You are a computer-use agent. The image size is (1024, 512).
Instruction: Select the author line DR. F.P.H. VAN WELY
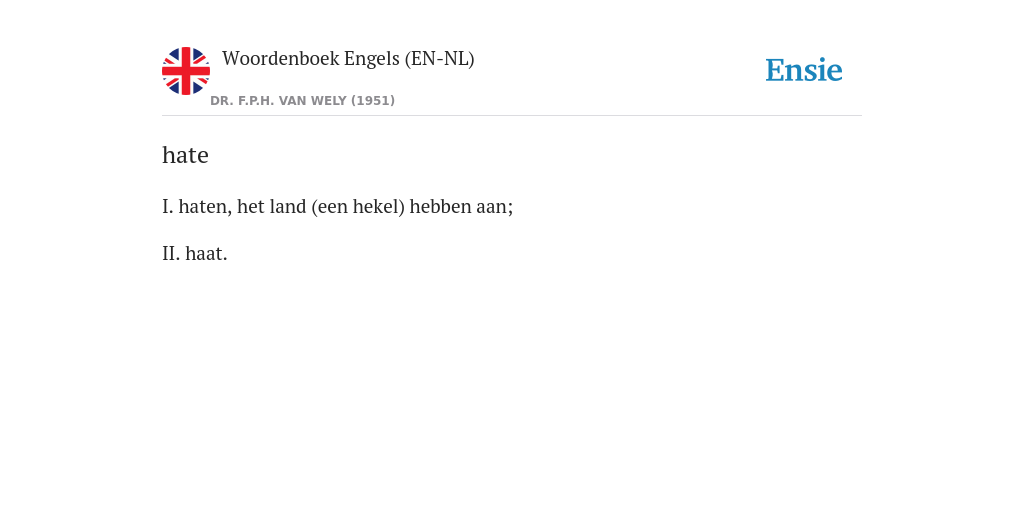(x=302, y=101)
